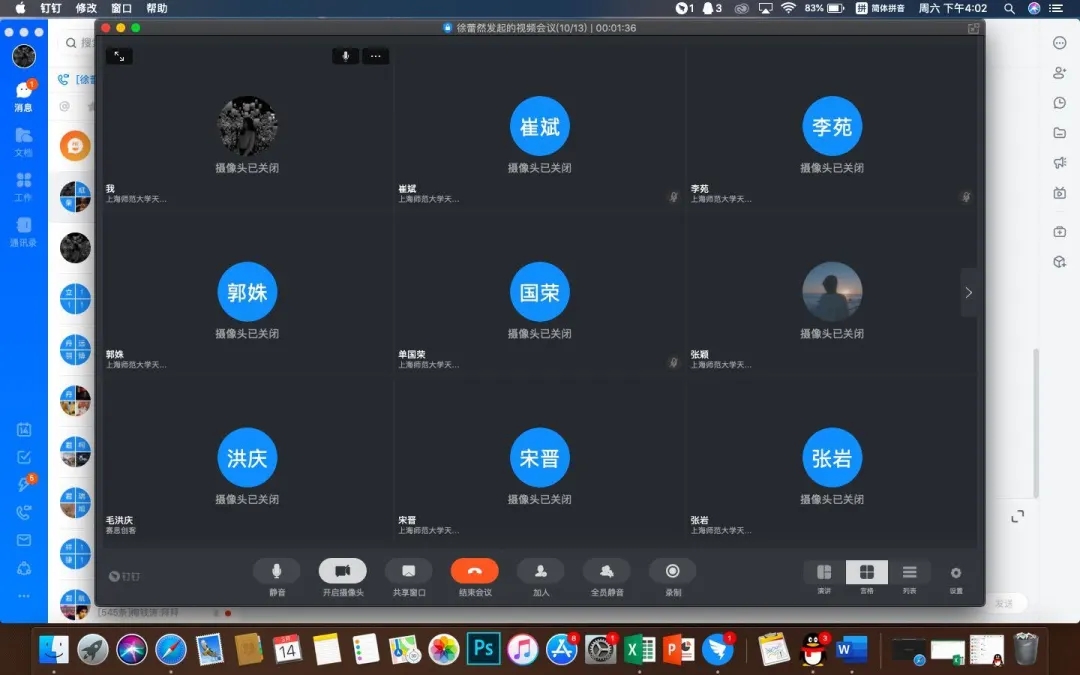1080x675 pixels.
Task: Open the three-dot menu on my tile
Action: (x=375, y=56)
